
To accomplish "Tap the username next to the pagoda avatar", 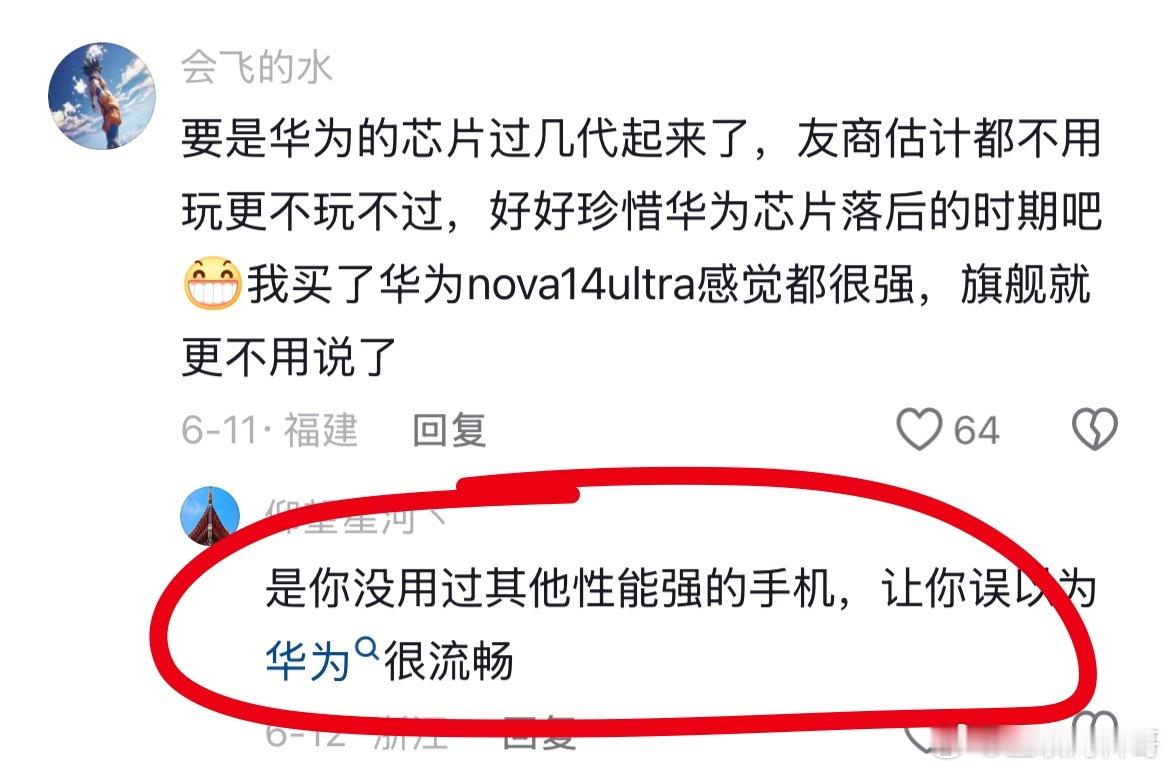I will coord(356,516).
